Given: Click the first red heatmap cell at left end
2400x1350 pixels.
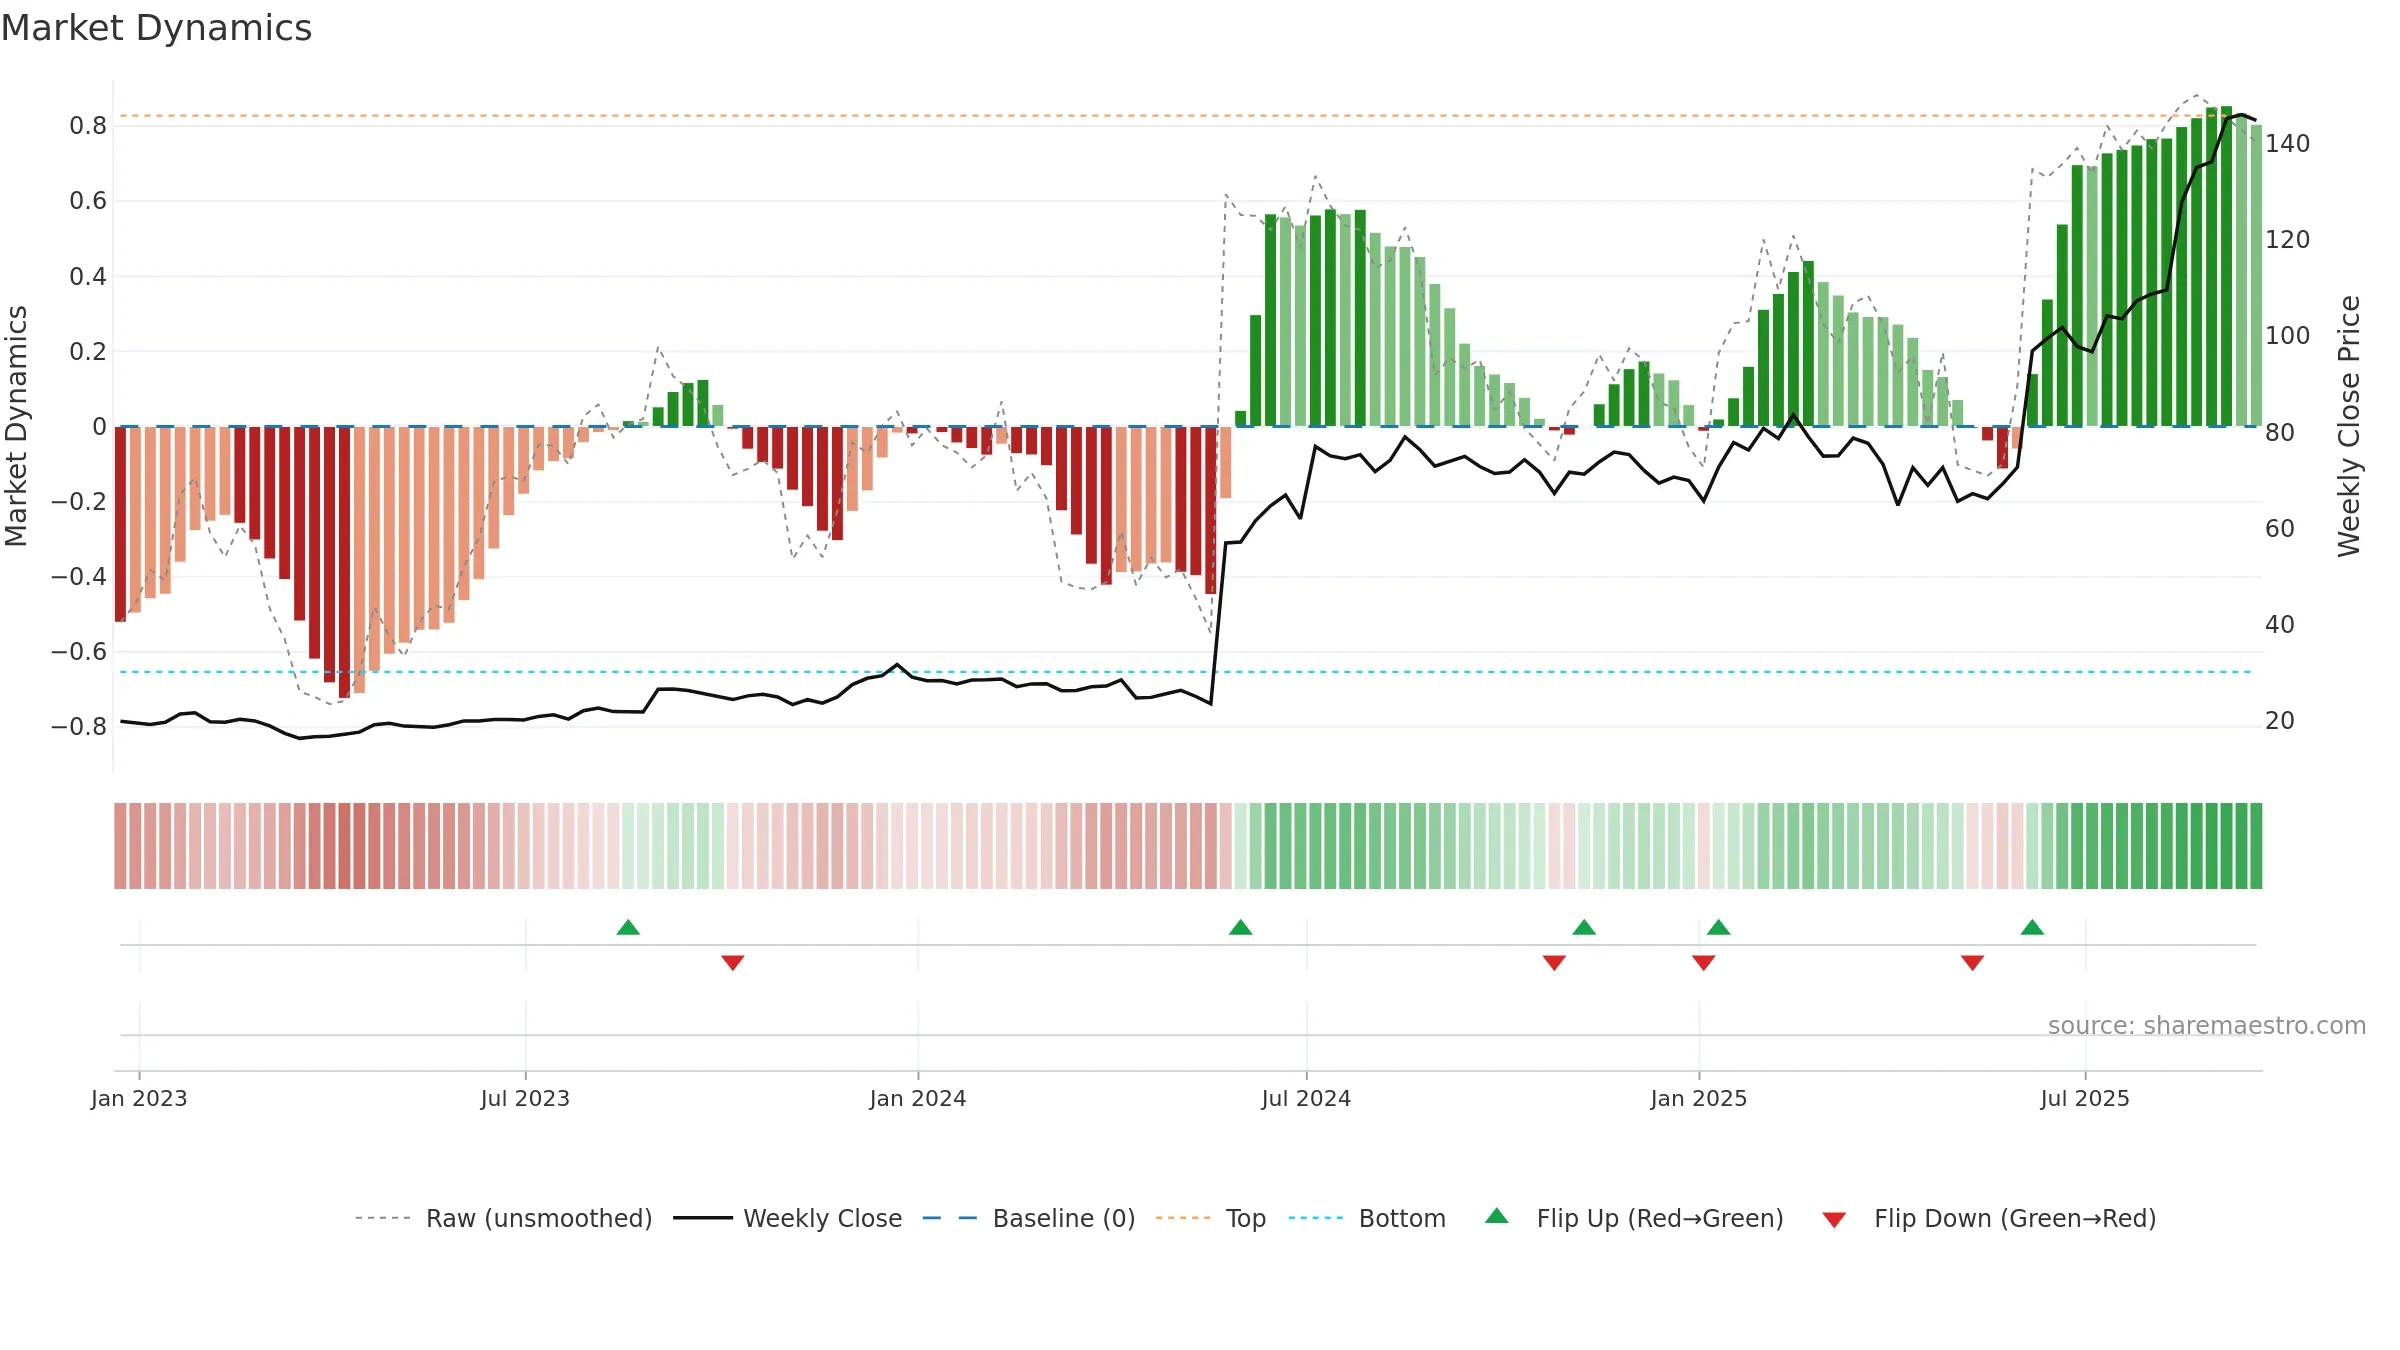Looking at the screenshot, I should [x=120, y=845].
